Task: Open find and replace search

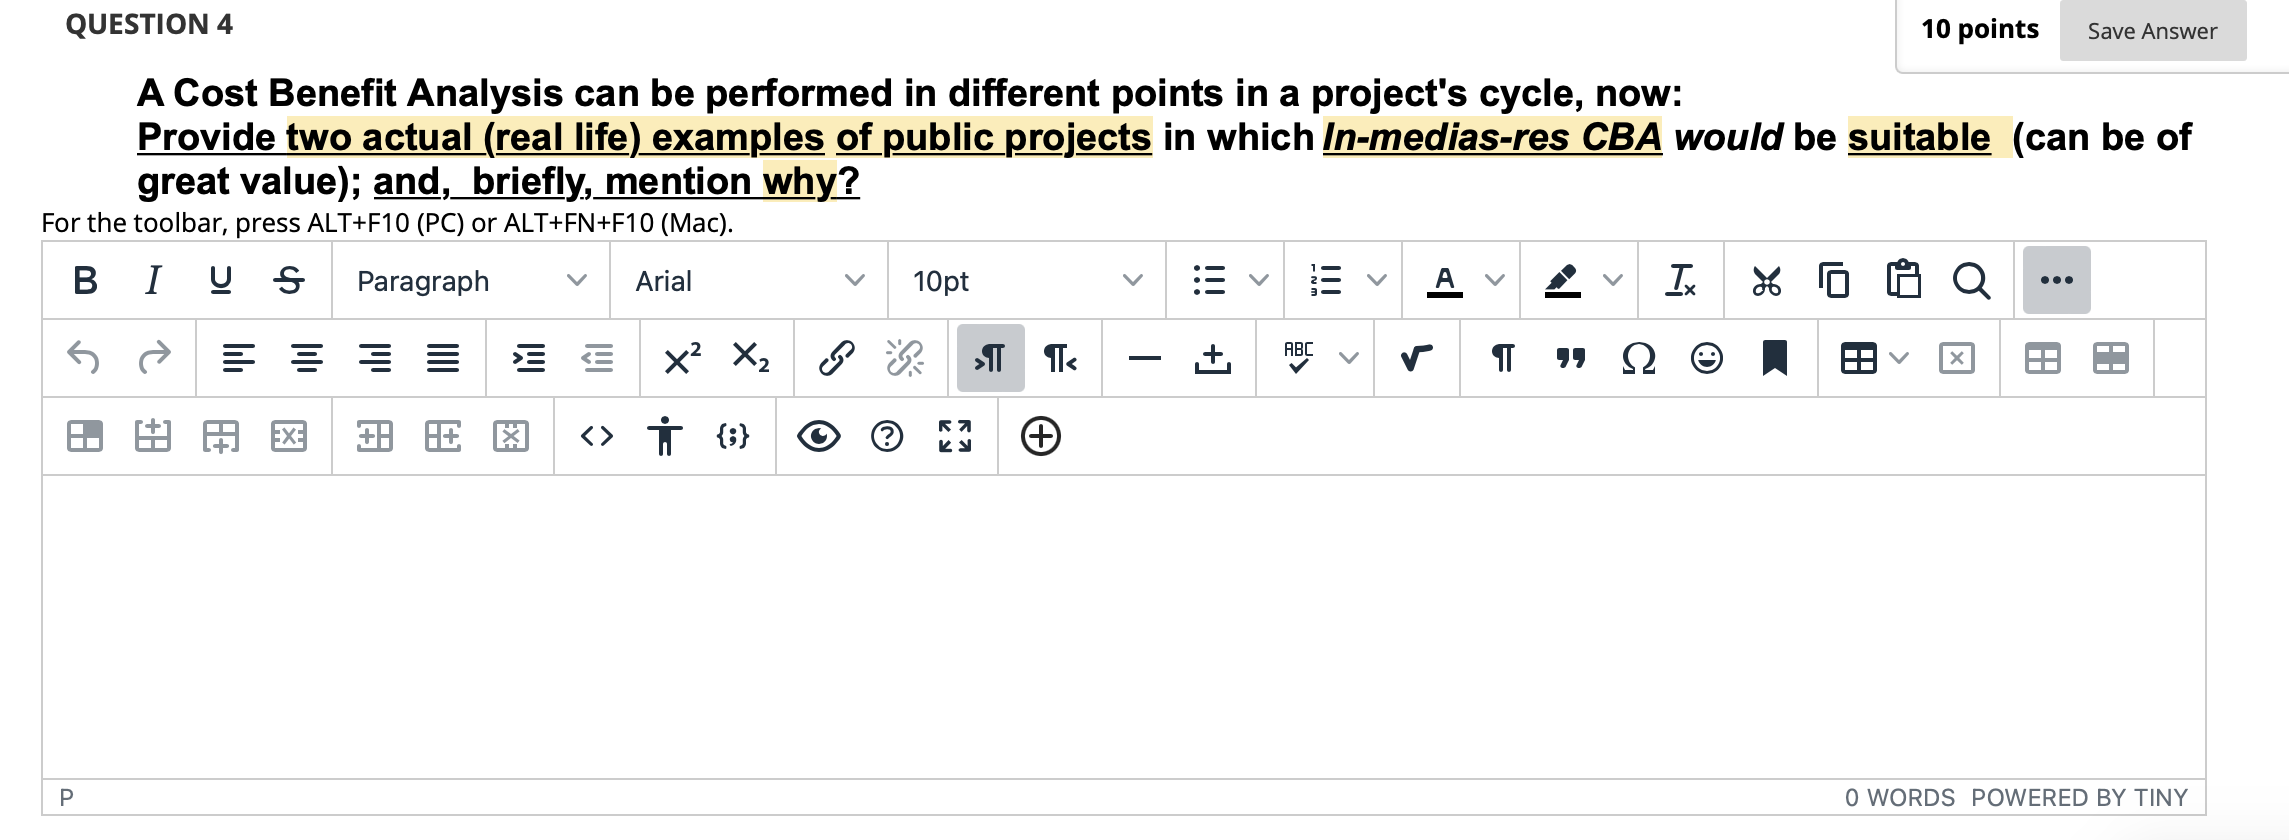Action: [1971, 280]
